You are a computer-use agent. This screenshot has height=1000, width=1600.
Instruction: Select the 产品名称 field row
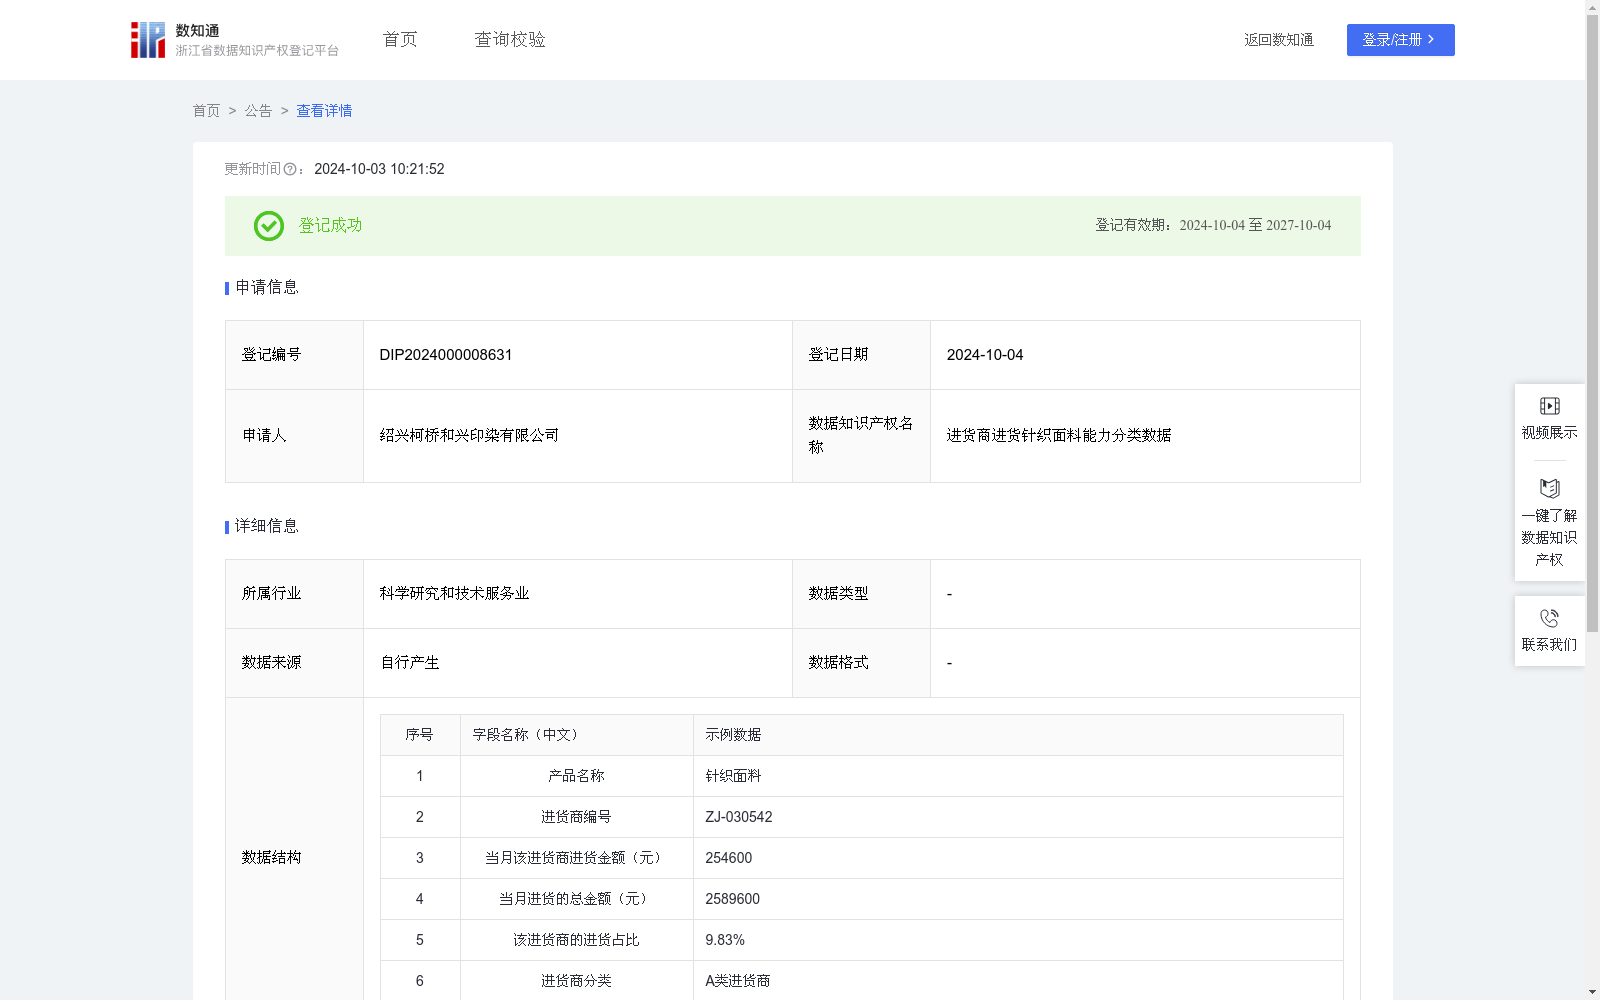[862, 776]
